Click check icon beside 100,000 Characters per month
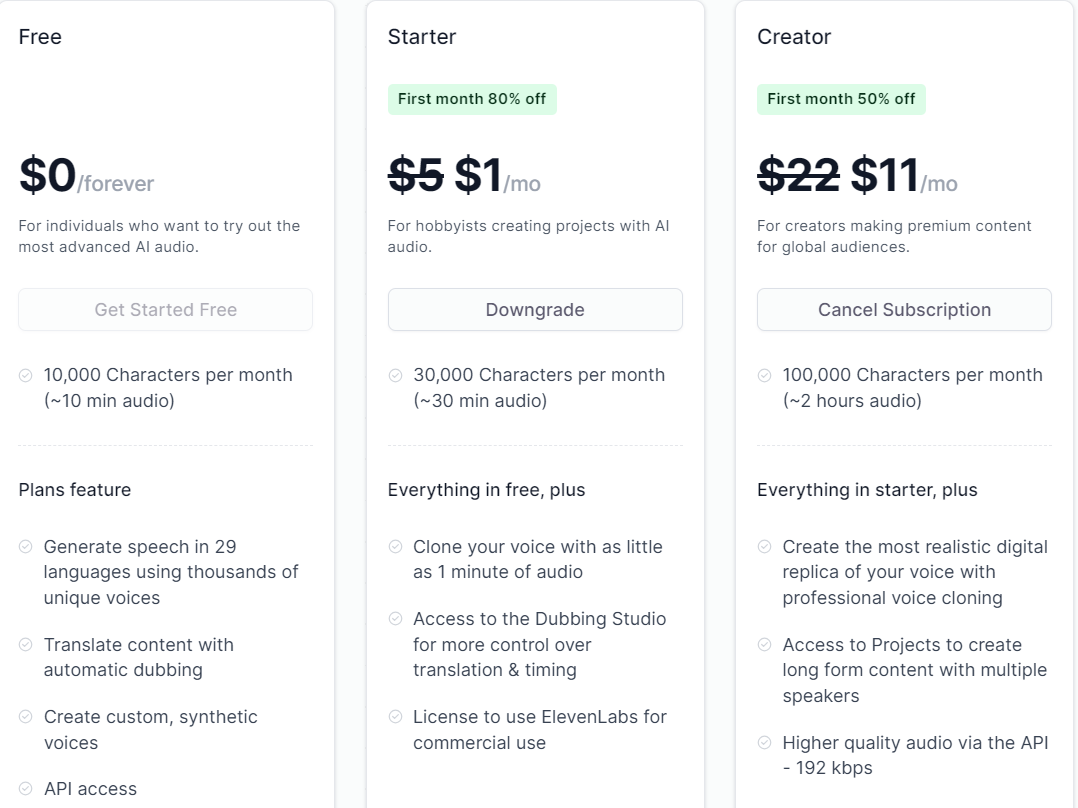This screenshot has height=808, width=1078. (x=765, y=376)
